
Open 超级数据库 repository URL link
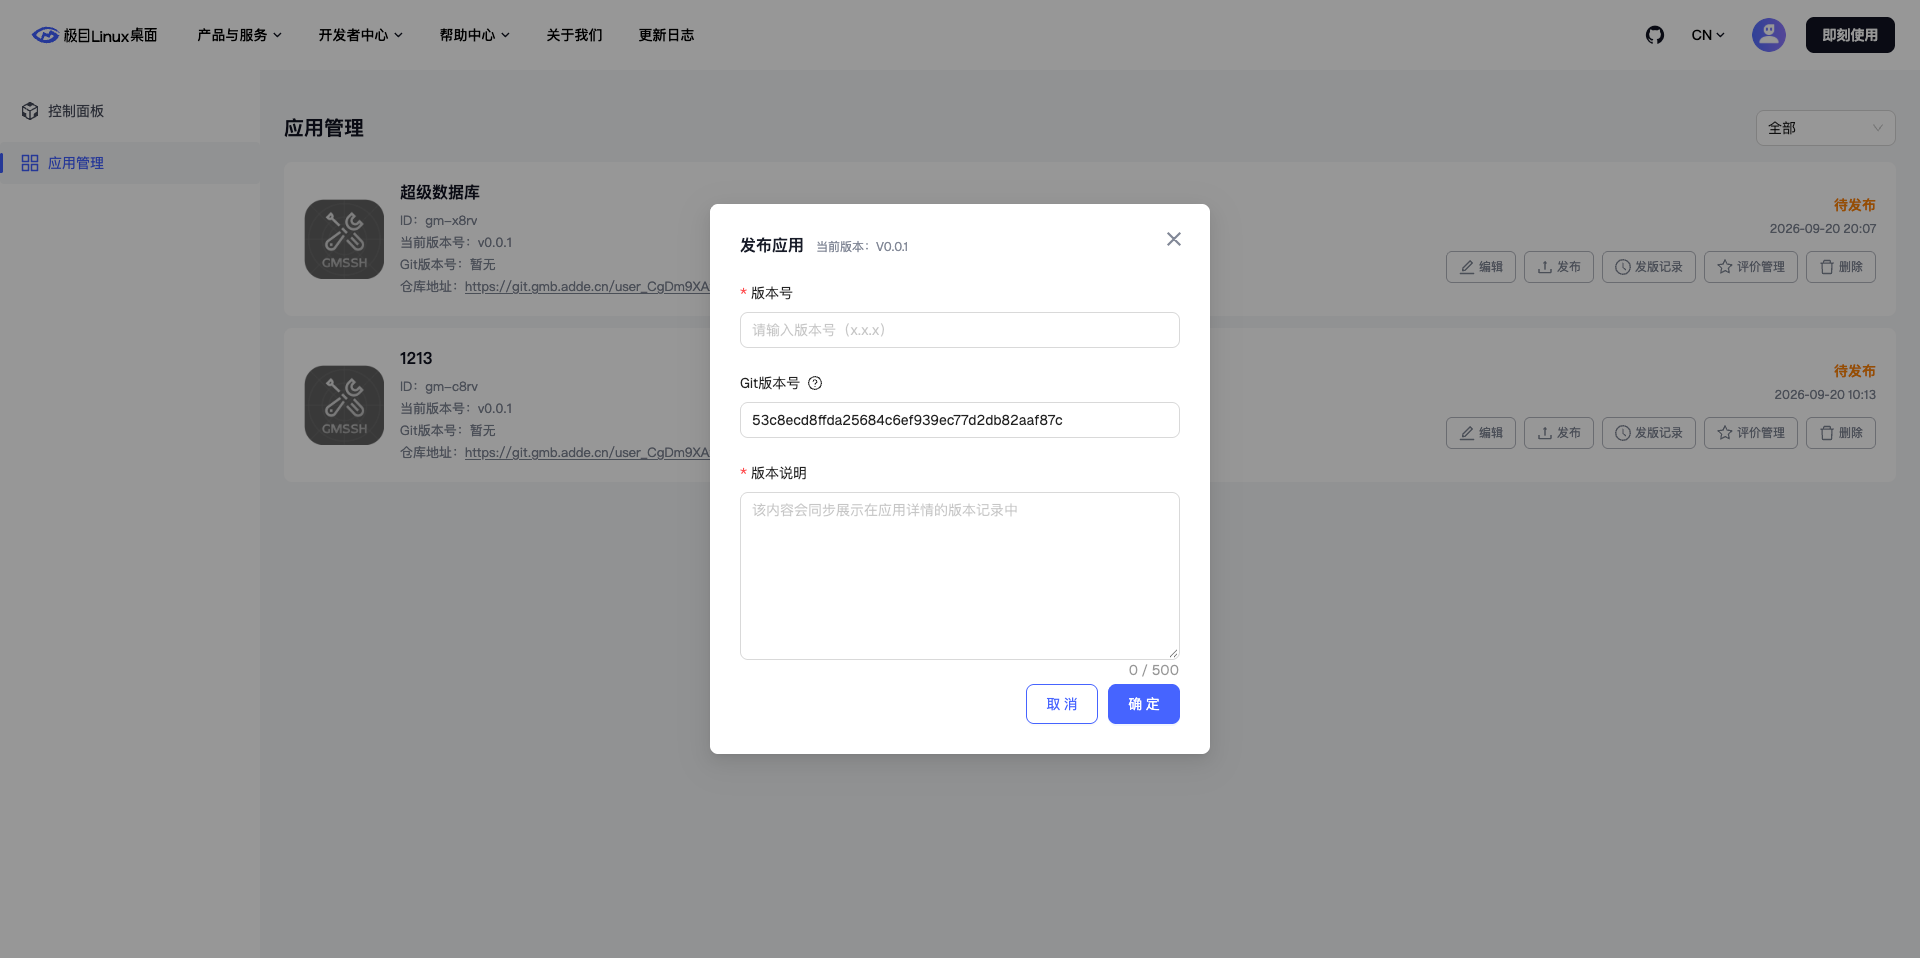coord(587,287)
